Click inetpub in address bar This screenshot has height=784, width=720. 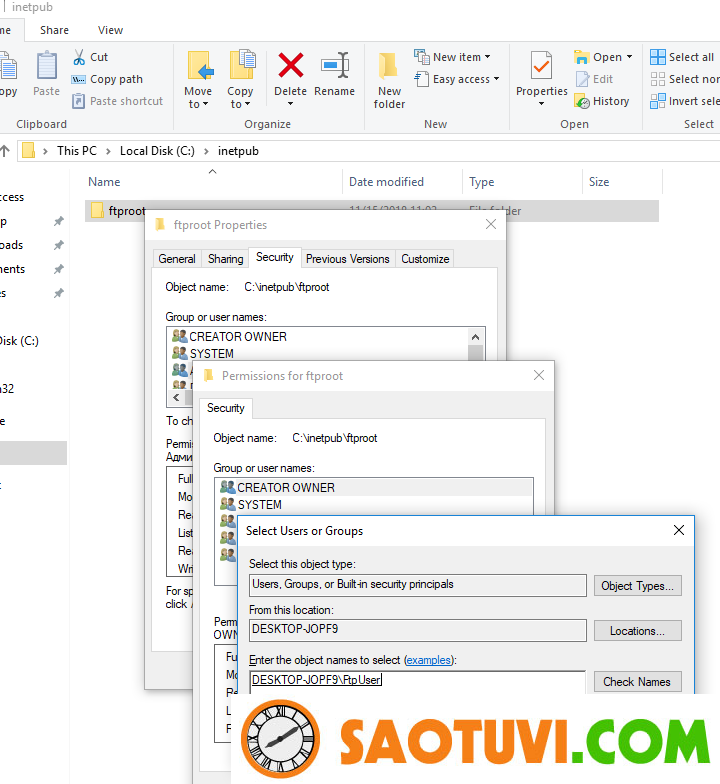coord(238,151)
